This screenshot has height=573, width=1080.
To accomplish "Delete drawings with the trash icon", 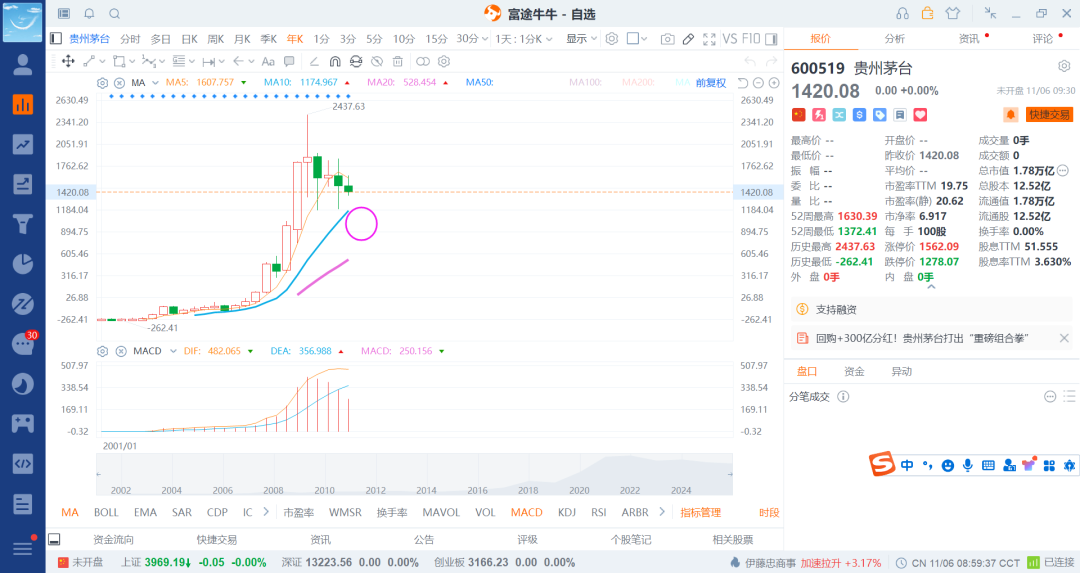I will pyautogui.click(x=397, y=61).
